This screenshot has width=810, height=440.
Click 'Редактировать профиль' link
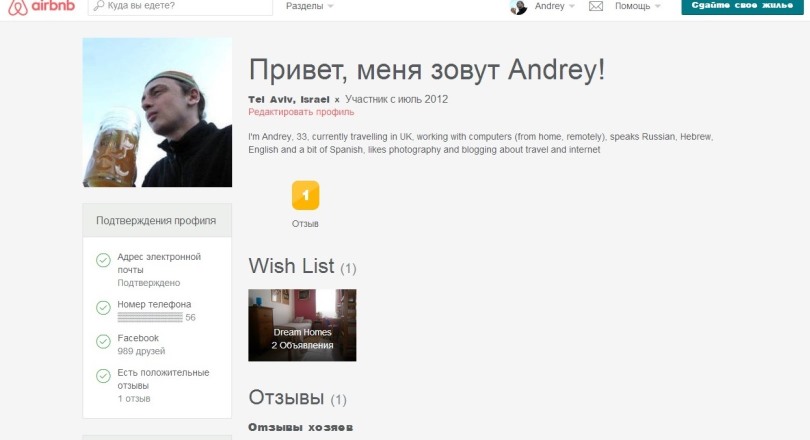301,112
